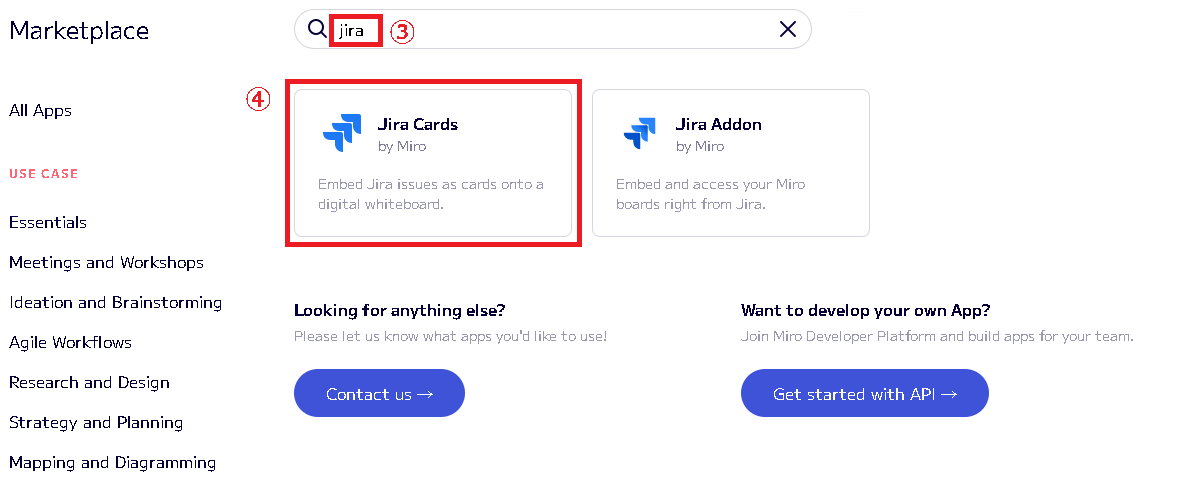Select All Apps in sidebar

point(40,111)
